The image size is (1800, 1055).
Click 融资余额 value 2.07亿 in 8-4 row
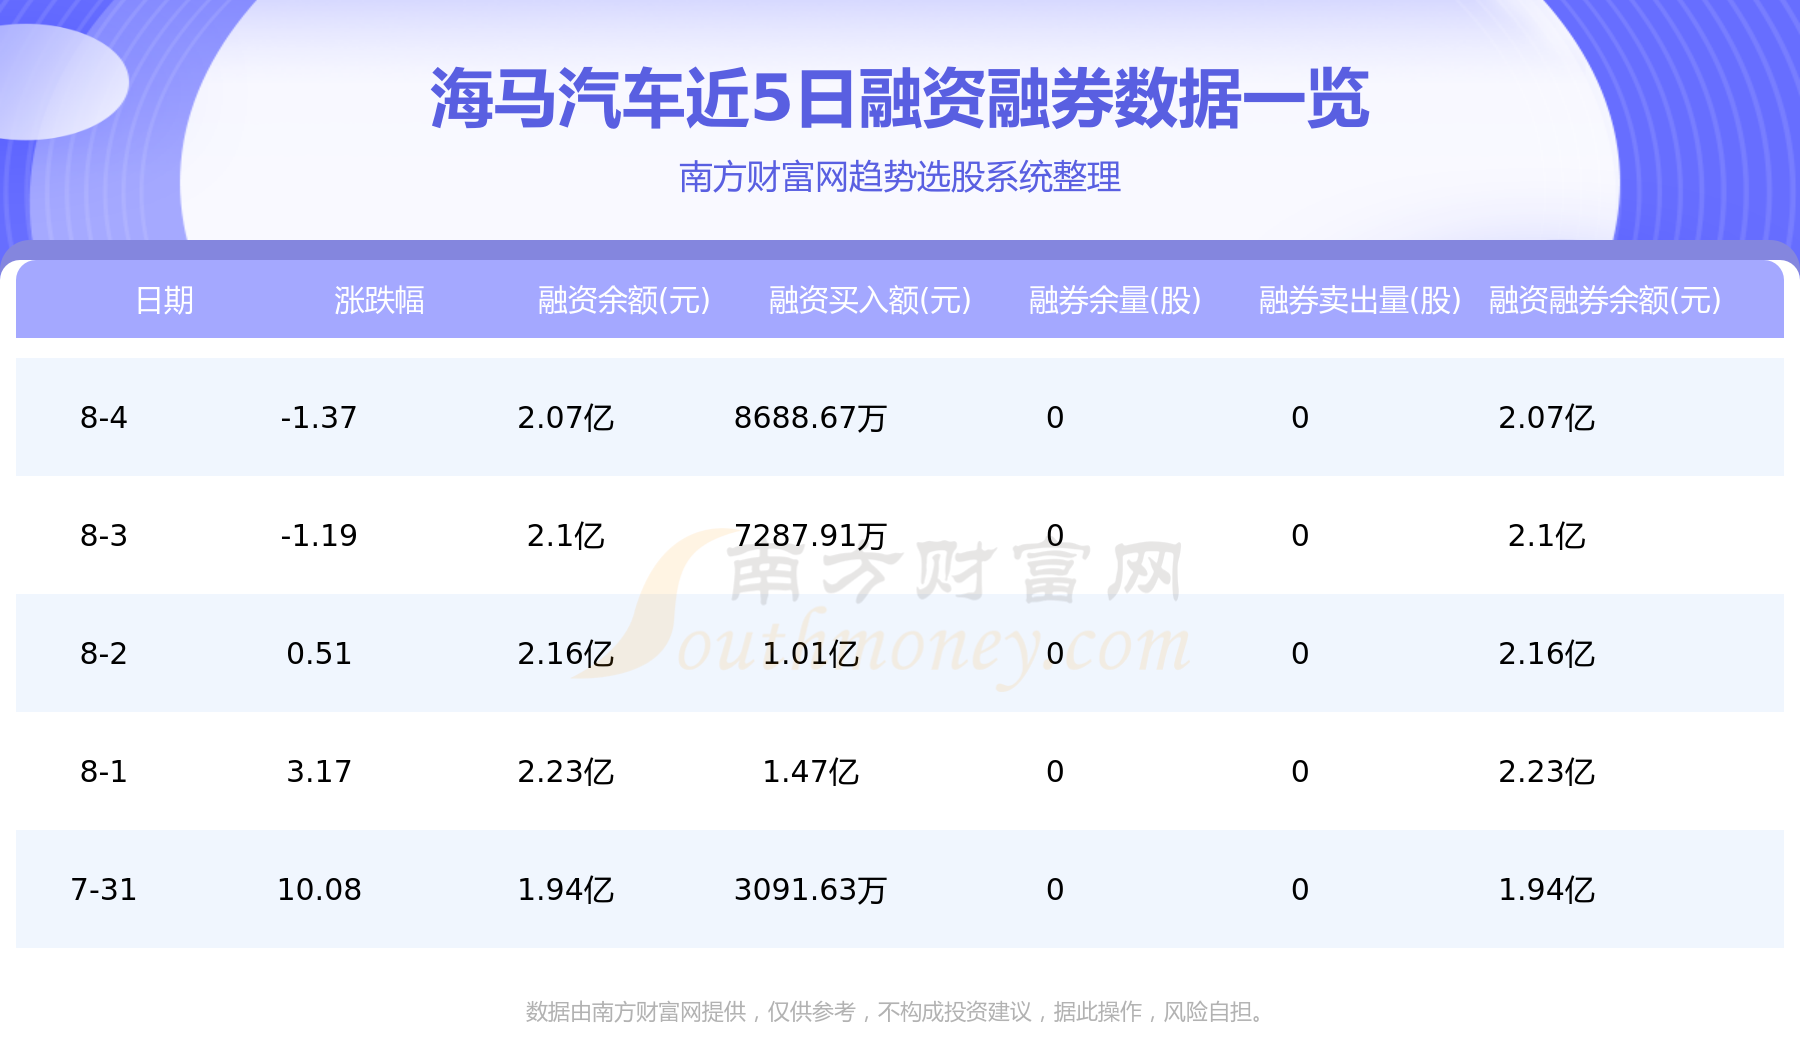point(565,417)
